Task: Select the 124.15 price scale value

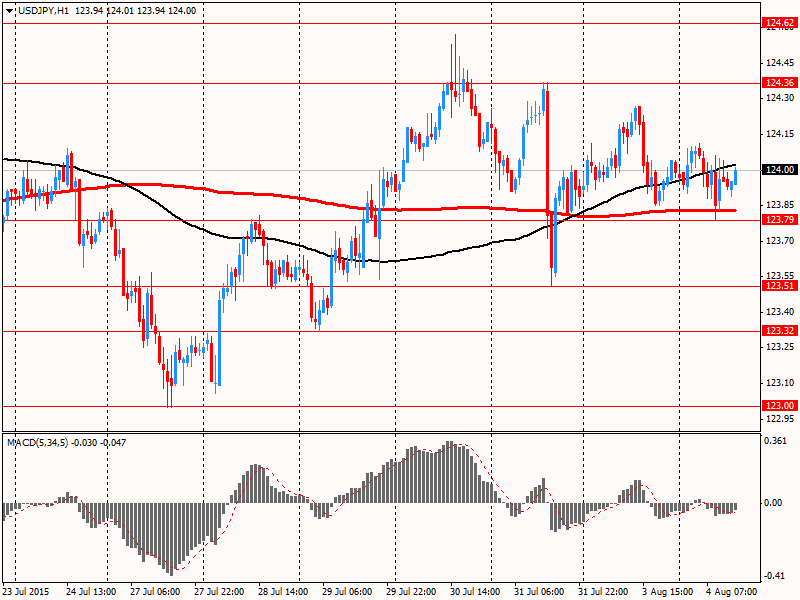Action: click(780, 134)
